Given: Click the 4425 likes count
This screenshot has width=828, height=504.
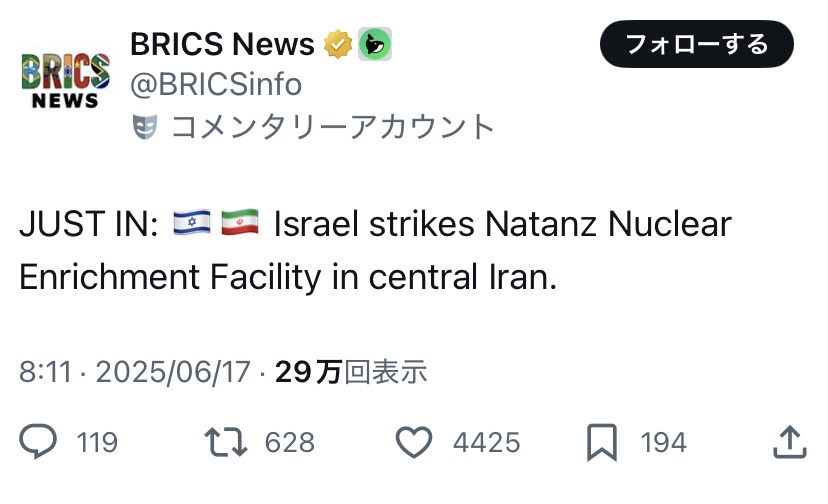Looking at the screenshot, I should point(485,442).
